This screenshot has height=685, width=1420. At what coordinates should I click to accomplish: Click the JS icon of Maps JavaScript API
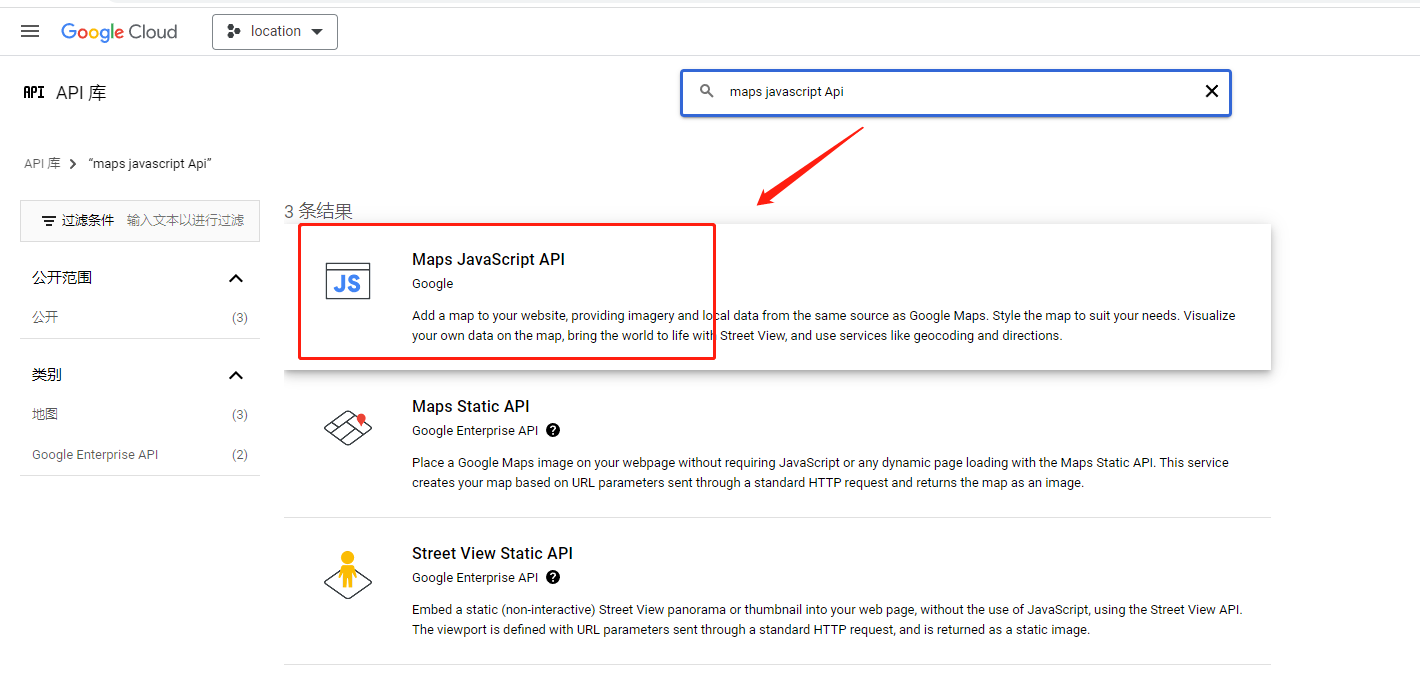click(x=347, y=281)
